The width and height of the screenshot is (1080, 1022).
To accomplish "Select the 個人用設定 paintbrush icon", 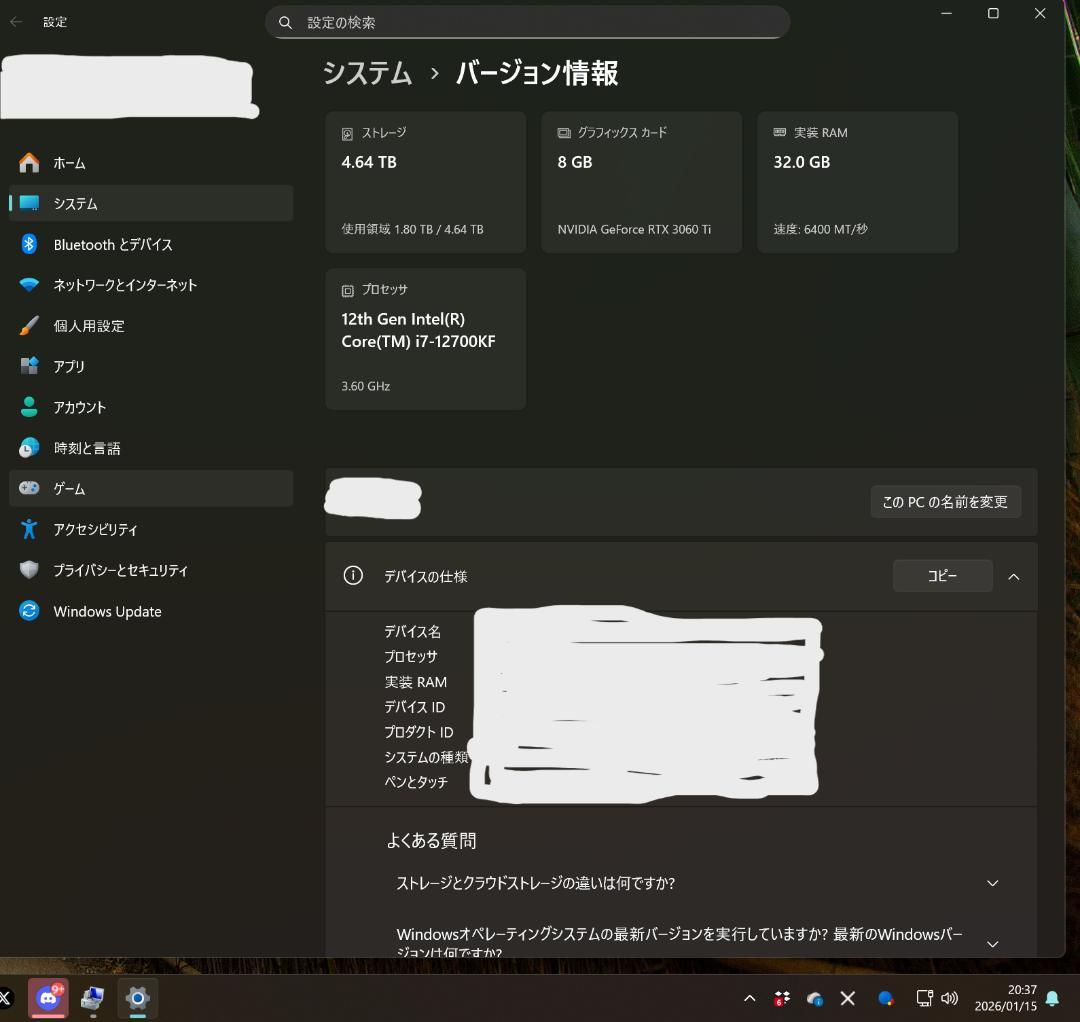I will (30, 325).
